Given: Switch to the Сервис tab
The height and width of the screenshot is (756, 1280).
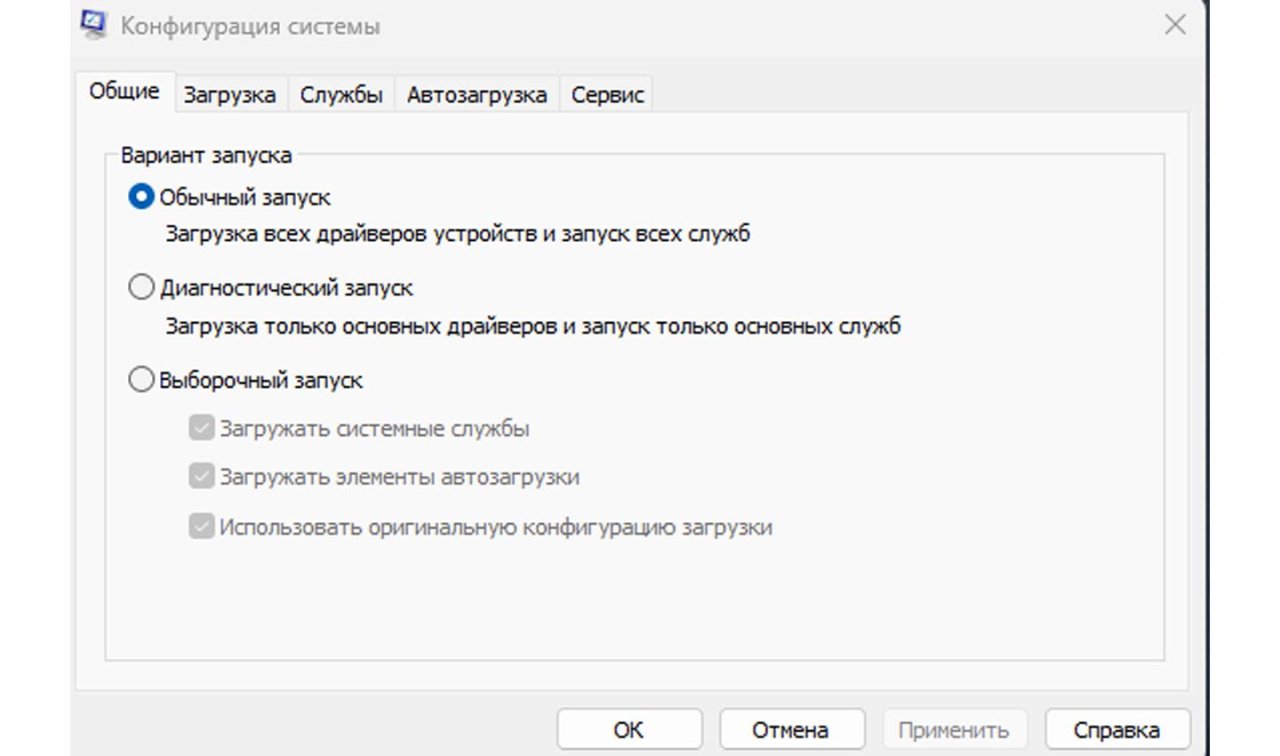Looking at the screenshot, I should click(x=607, y=96).
